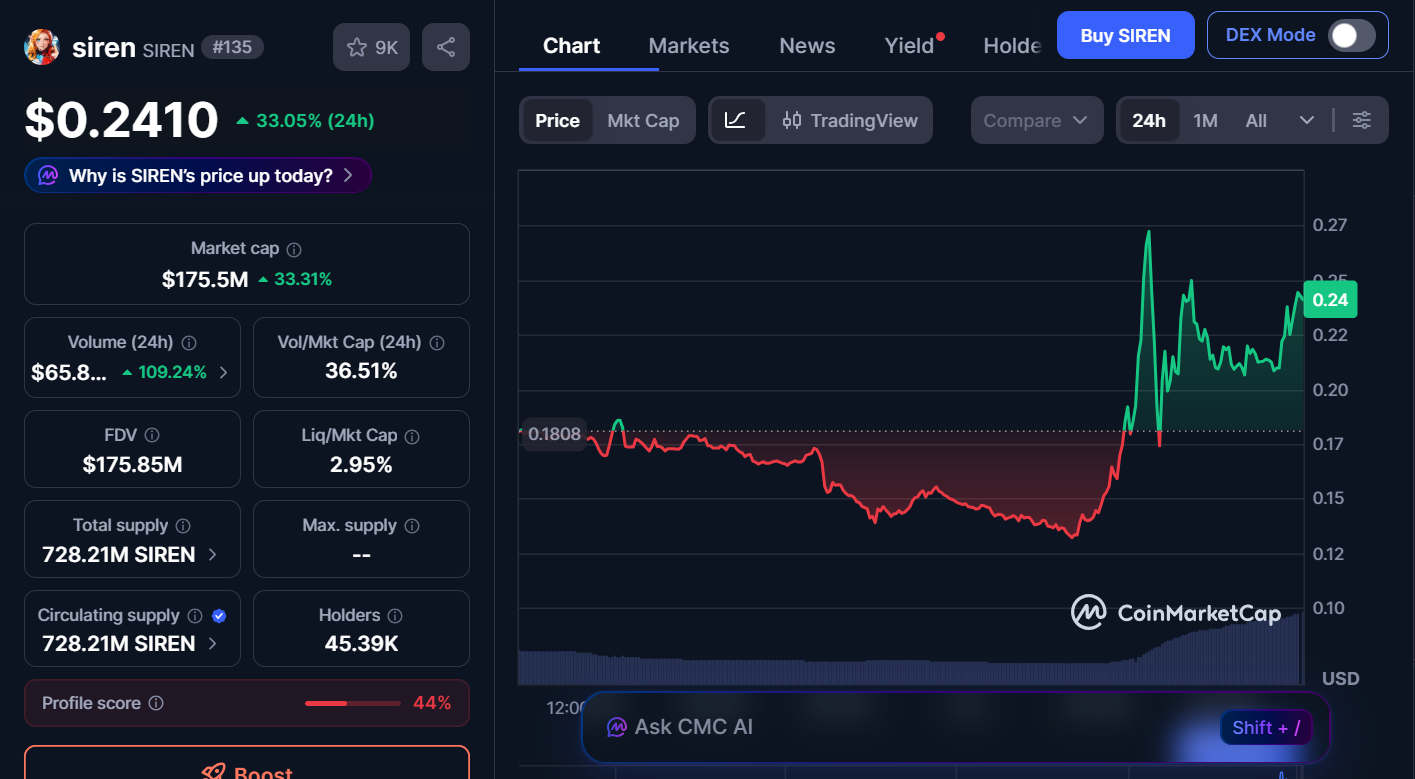This screenshot has height=779, width=1415.
Task: Enable DEX Mode with the switch
Action: pos(1352,34)
